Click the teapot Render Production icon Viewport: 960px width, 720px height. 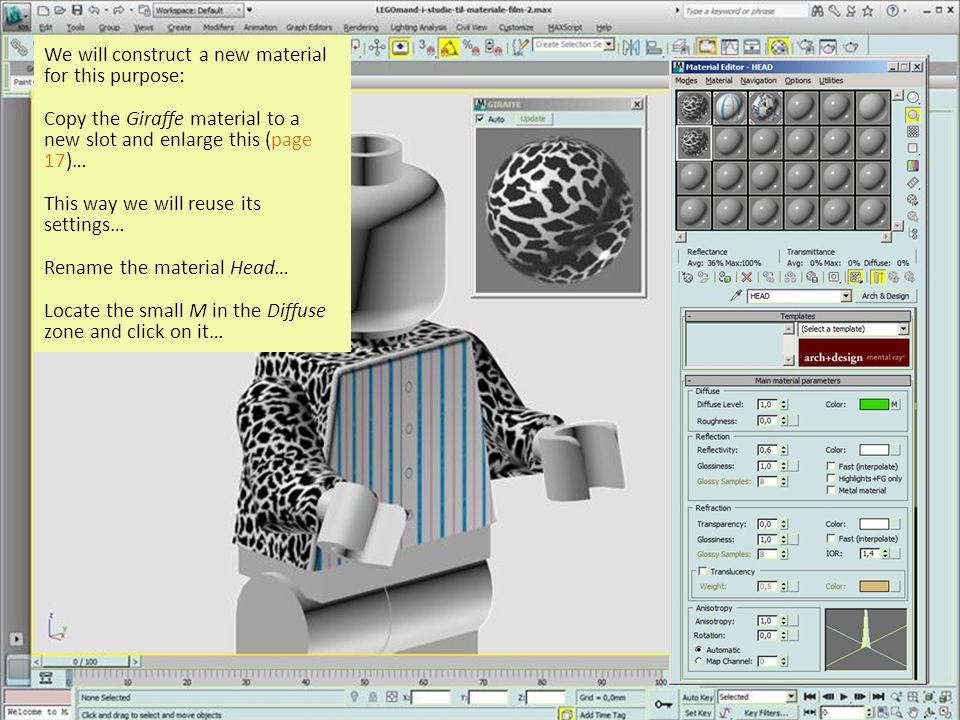(x=850, y=47)
